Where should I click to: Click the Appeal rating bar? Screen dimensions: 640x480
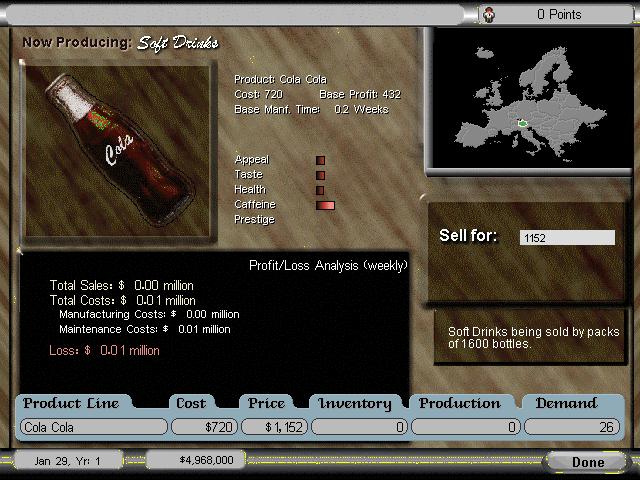coord(320,160)
